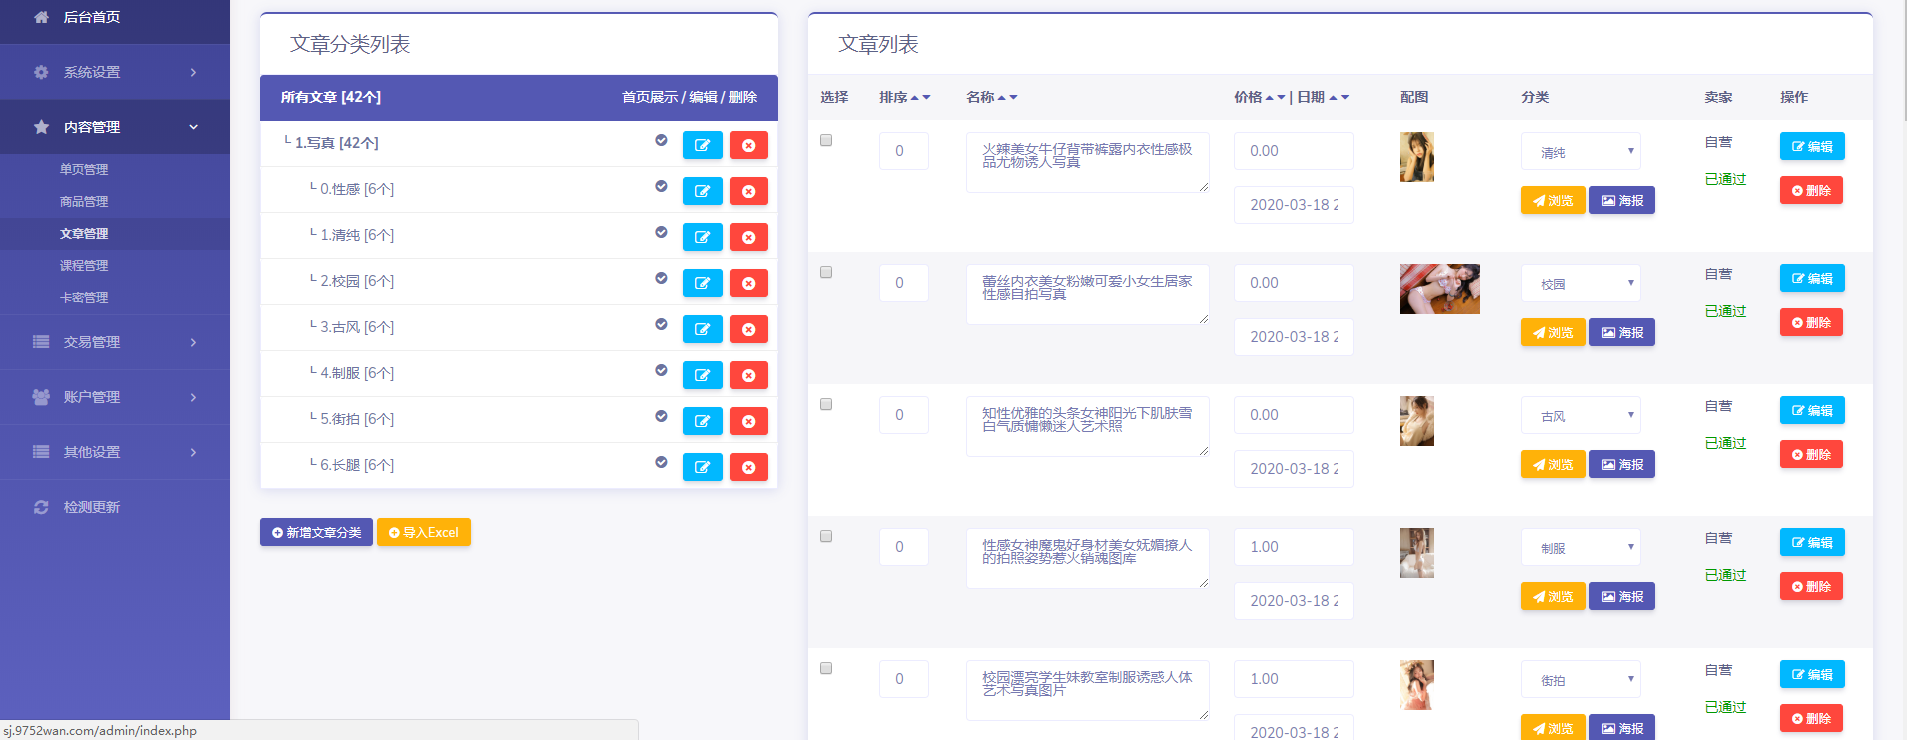The height and width of the screenshot is (740, 1907).
Task: Click the gear icon beside 系统设置
Action: click(x=41, y=72)
